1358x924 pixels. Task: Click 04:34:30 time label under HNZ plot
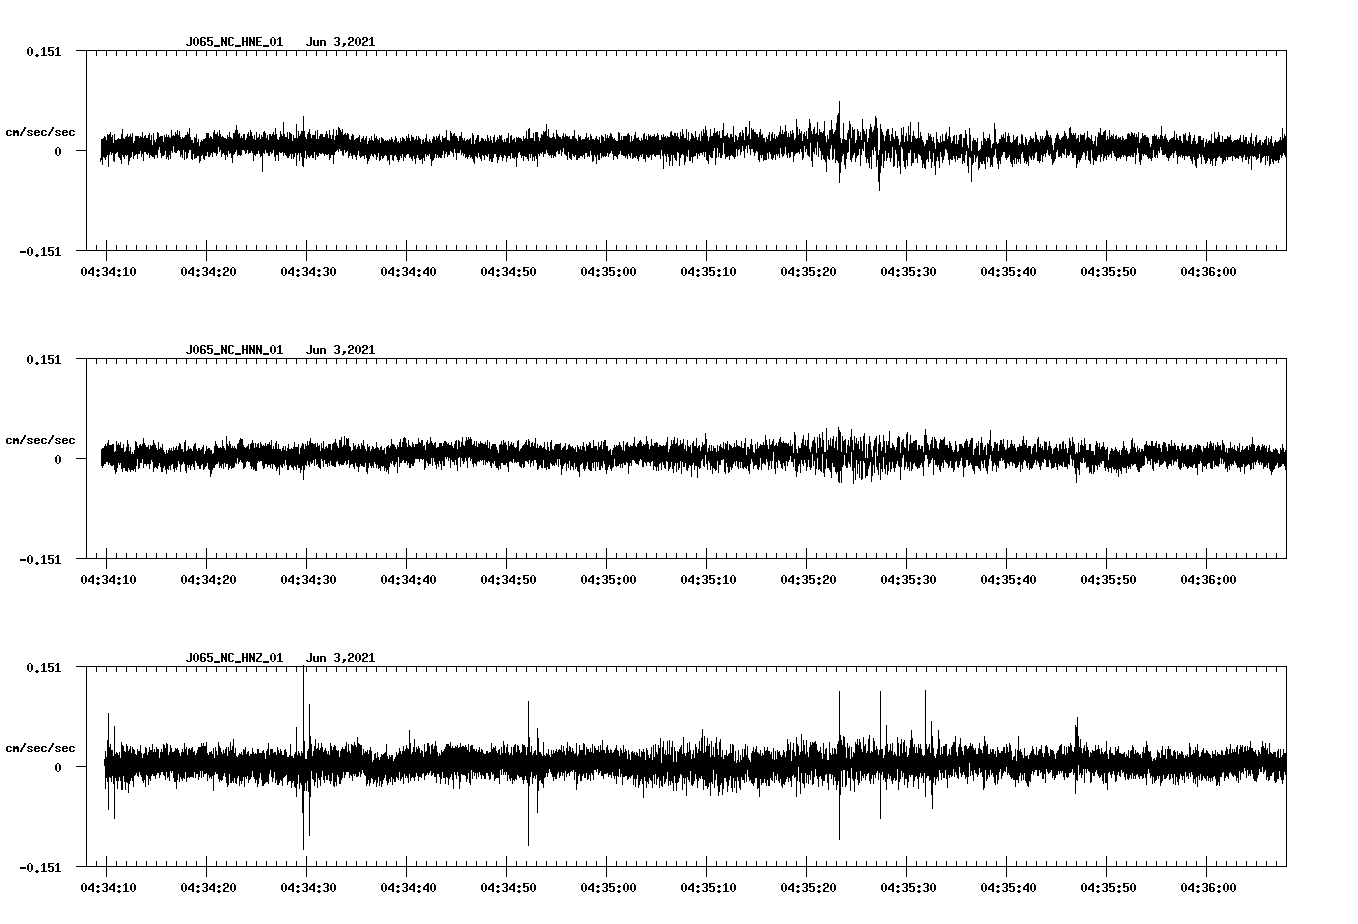click(308, 888)
